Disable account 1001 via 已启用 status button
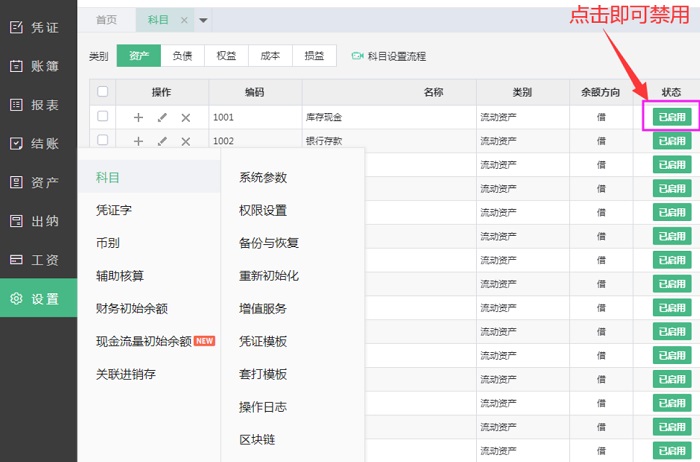700x462 pixels. [x=671, y=117]
